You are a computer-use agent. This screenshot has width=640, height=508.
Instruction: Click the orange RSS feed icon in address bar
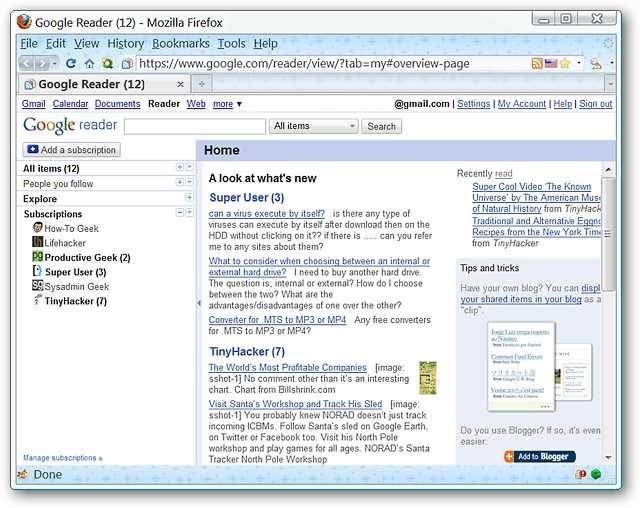point(537,64)
